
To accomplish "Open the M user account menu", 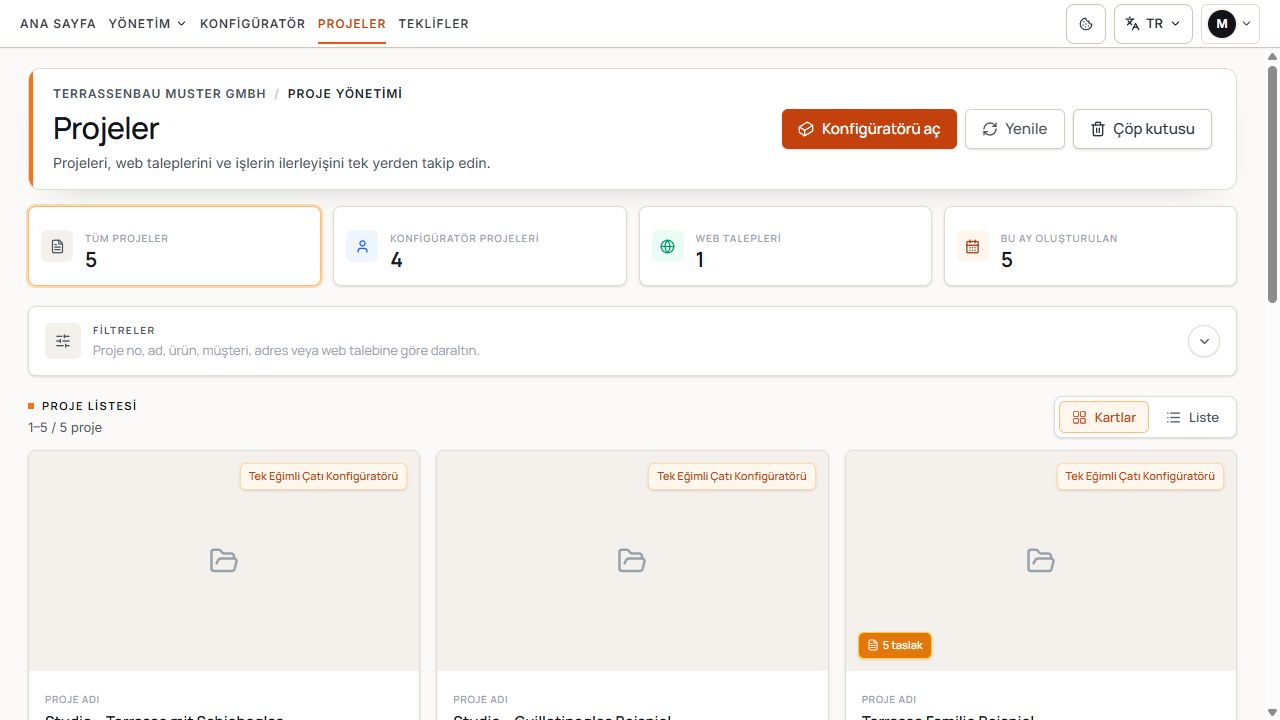I will pos(1230,24).
